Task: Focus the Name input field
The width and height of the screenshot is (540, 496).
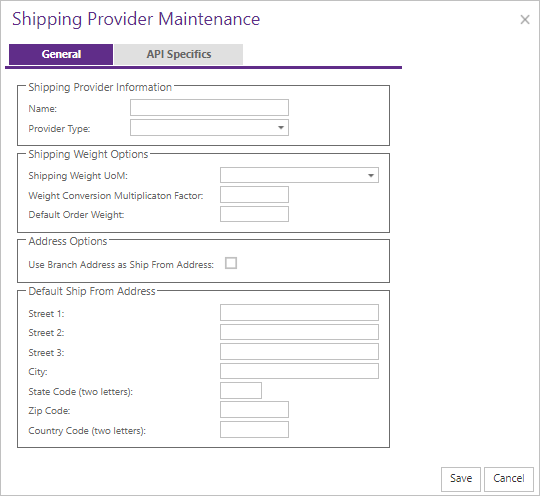Action: pos(209,108)
